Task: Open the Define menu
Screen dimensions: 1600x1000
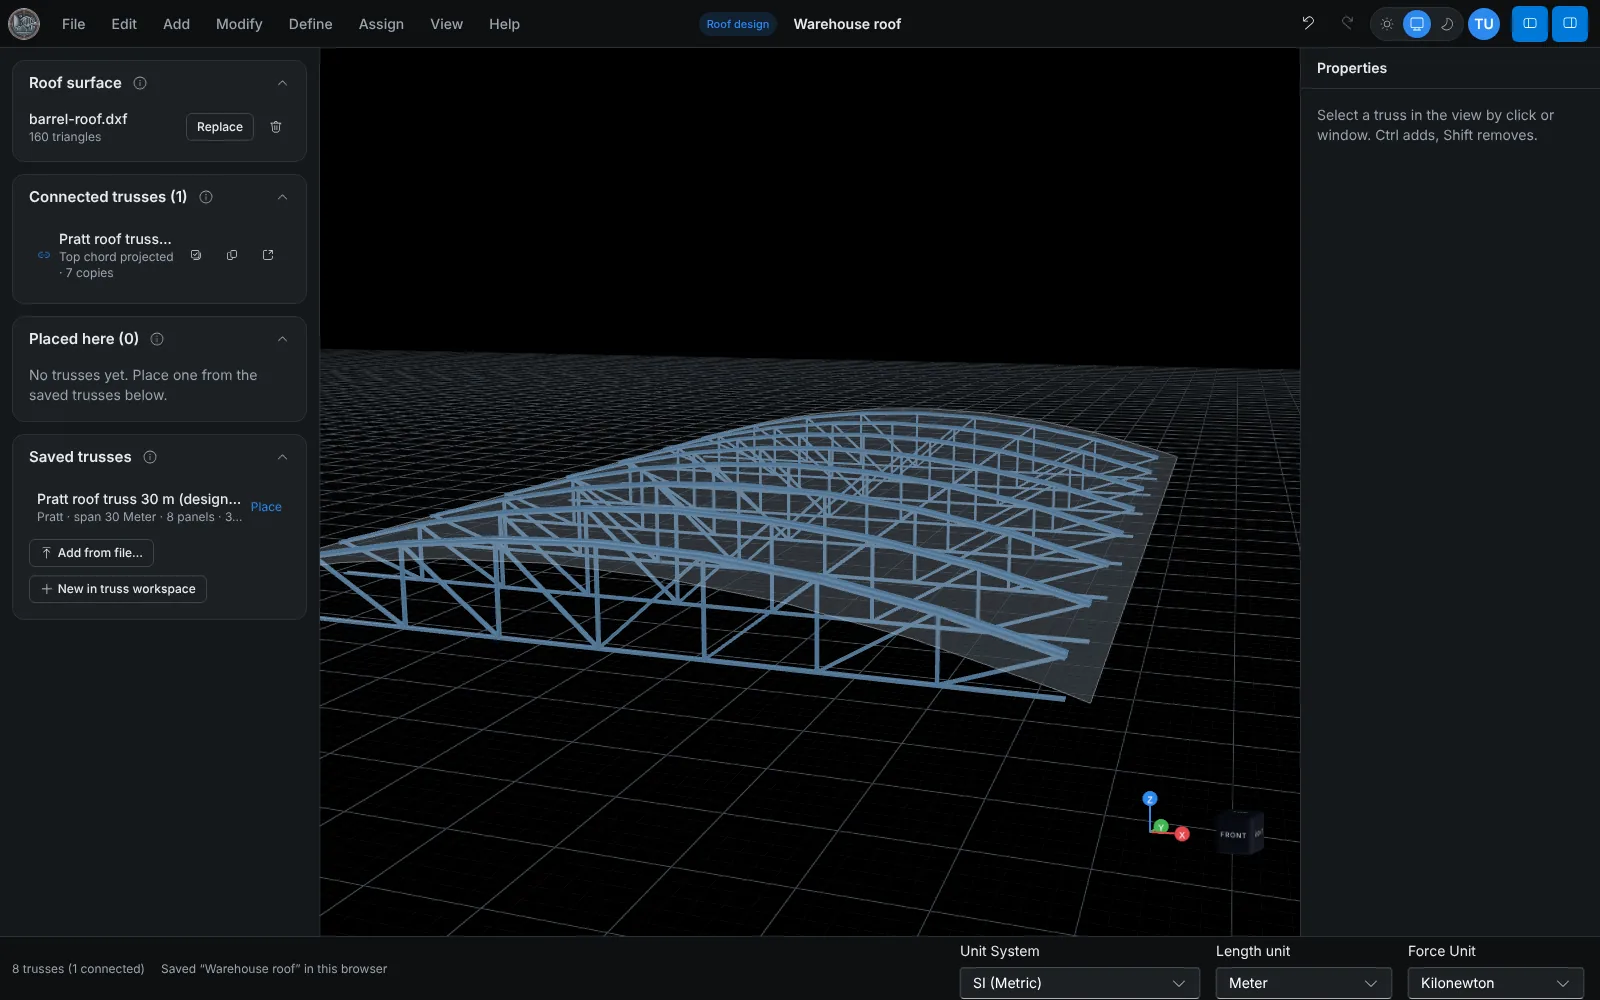Action: [x=310, y=24]
